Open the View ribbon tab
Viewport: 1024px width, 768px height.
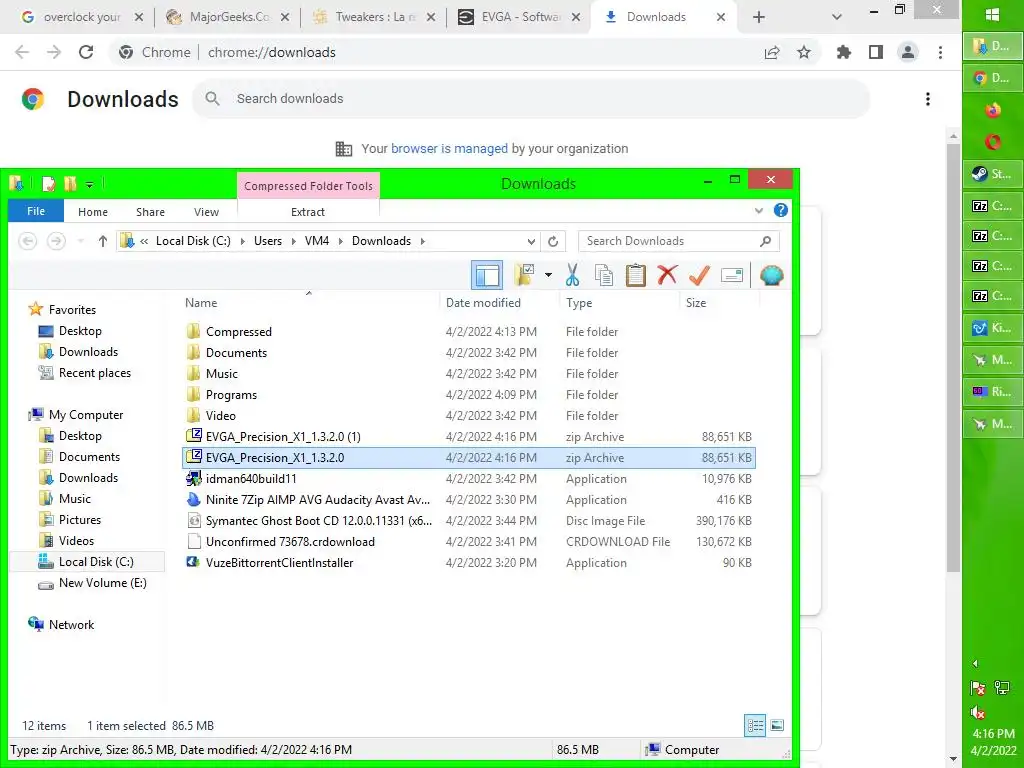pyautogui.click(x=206, y=212)
